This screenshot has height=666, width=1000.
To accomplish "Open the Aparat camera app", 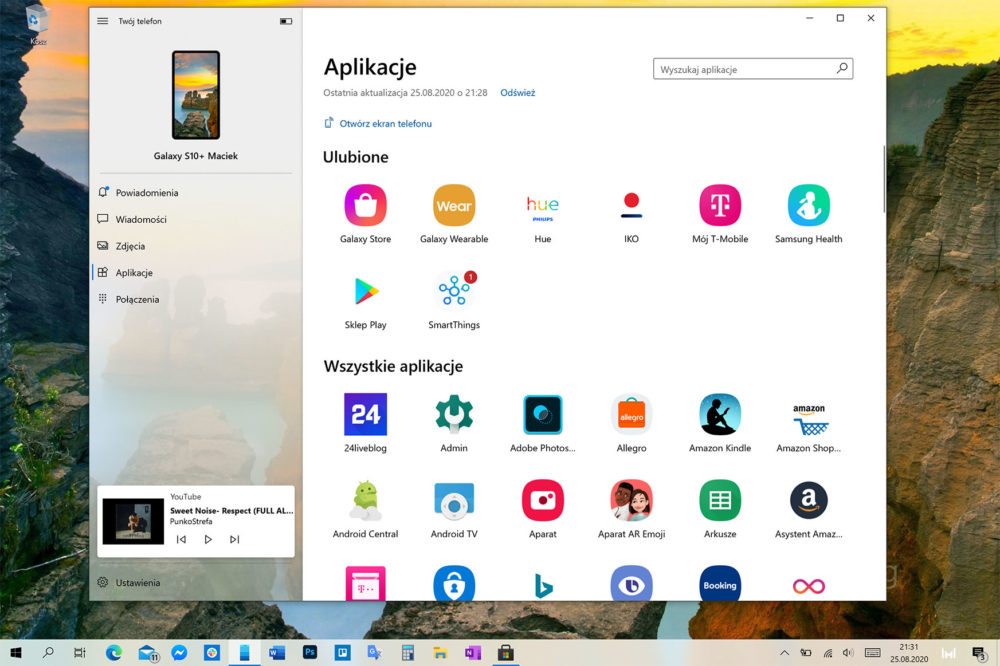I will [543, 501].
